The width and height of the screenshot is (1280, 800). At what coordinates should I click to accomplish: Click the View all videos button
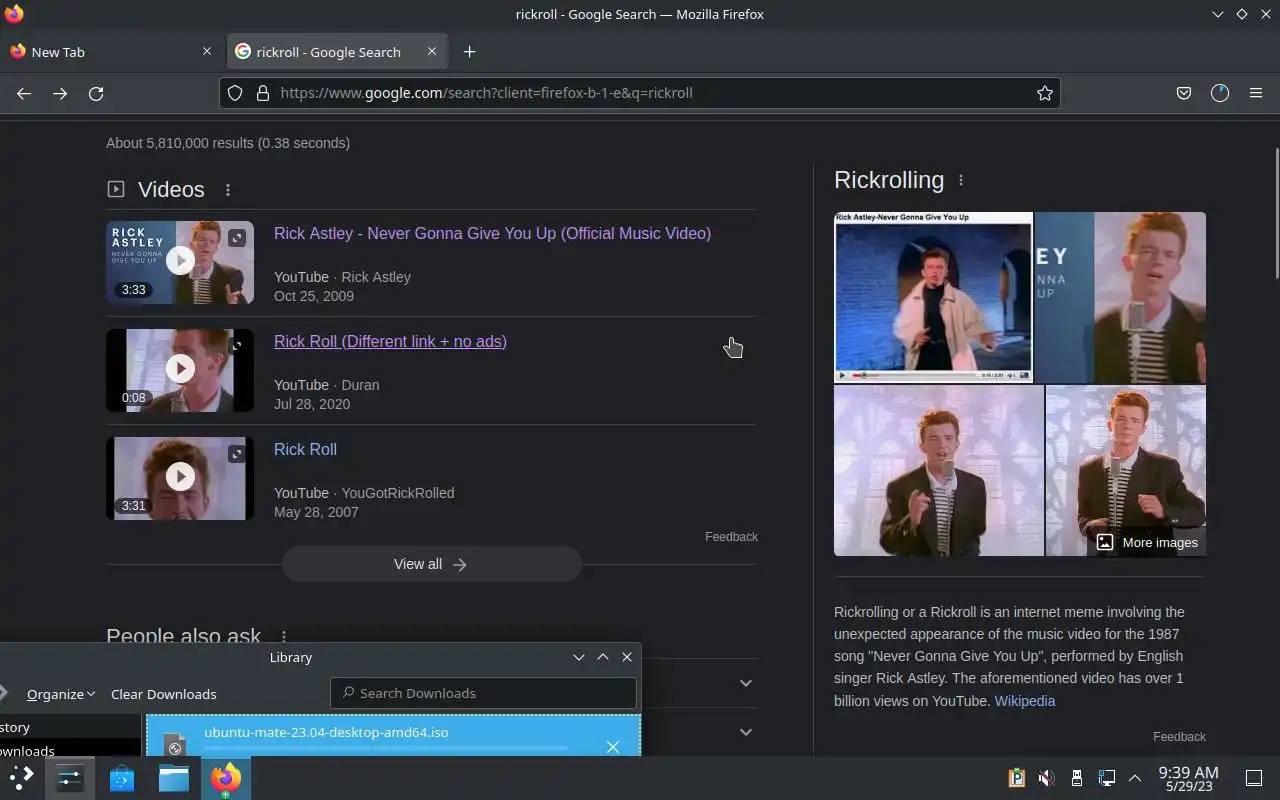[x=431, y=564]
